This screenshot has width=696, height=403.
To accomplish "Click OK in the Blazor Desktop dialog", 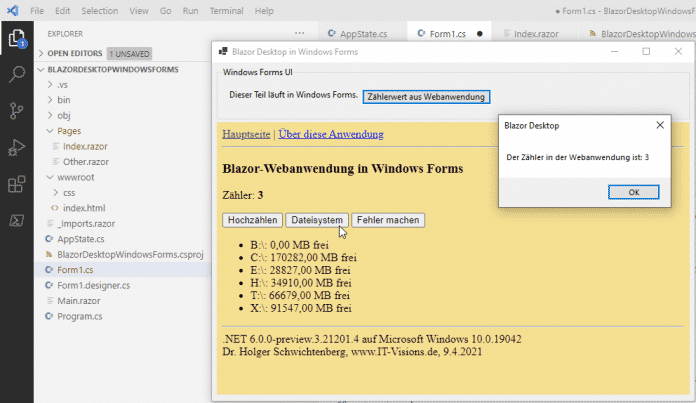I will tap(633, 192).
